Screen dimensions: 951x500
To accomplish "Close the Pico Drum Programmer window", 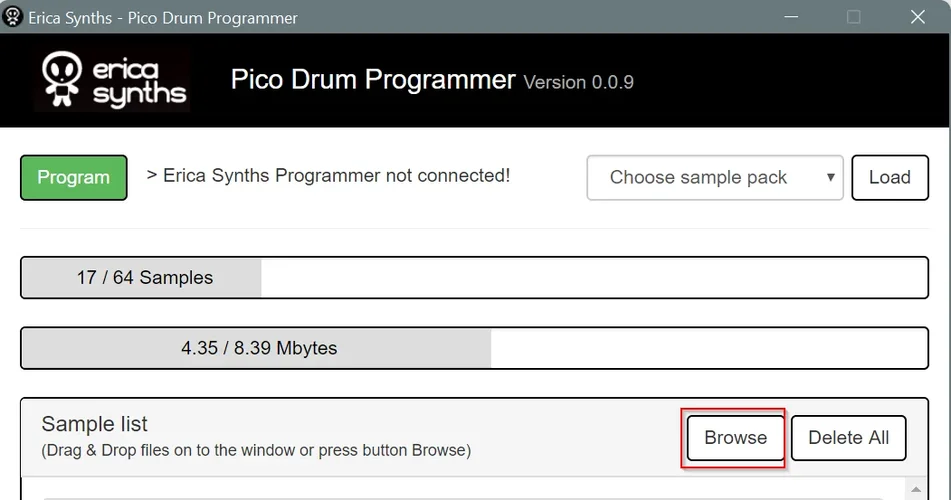I will [918, 17].
